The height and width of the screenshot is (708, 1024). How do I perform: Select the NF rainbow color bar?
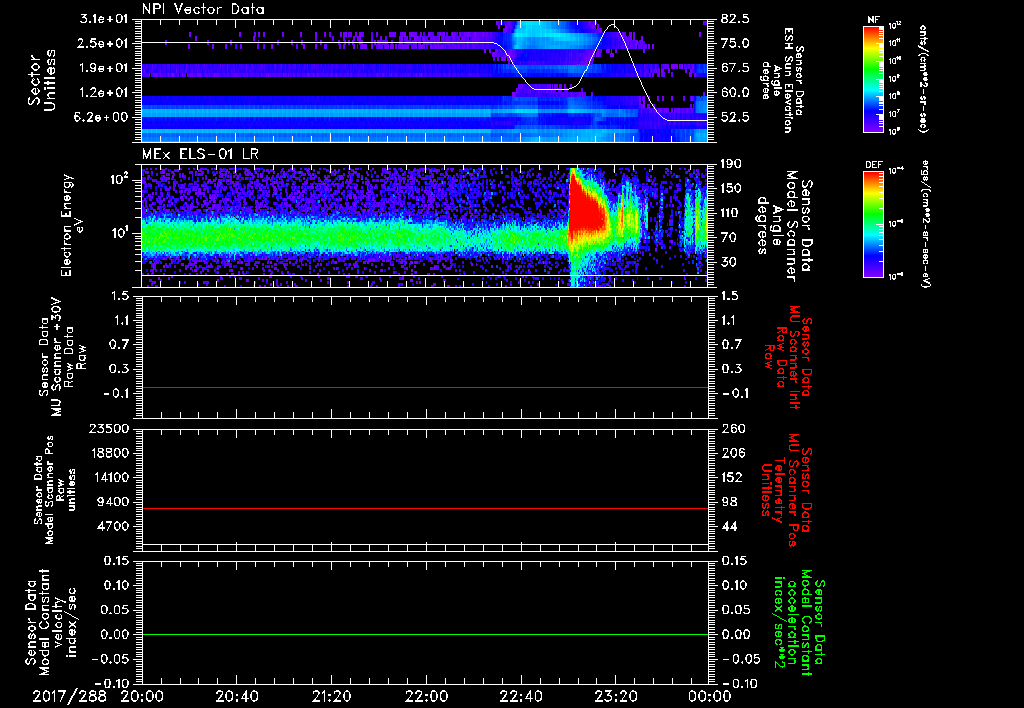pos(874,79)
